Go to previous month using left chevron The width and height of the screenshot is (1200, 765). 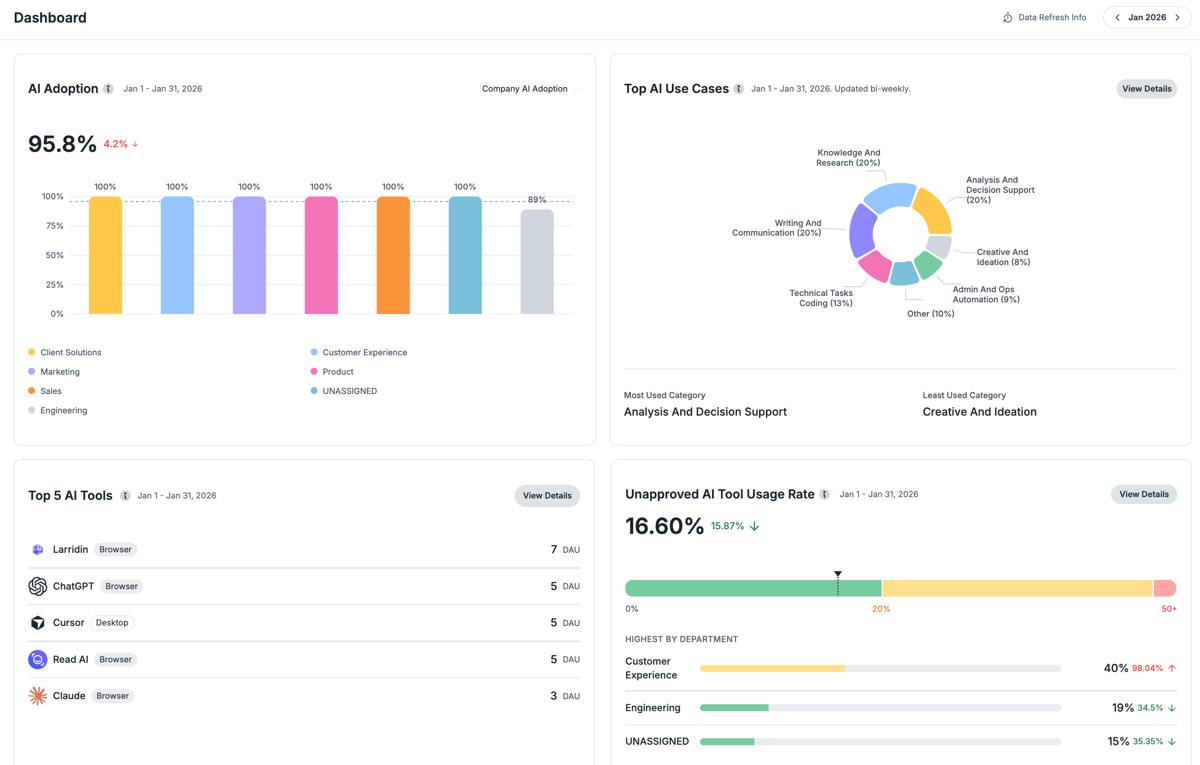[1117, 18]
